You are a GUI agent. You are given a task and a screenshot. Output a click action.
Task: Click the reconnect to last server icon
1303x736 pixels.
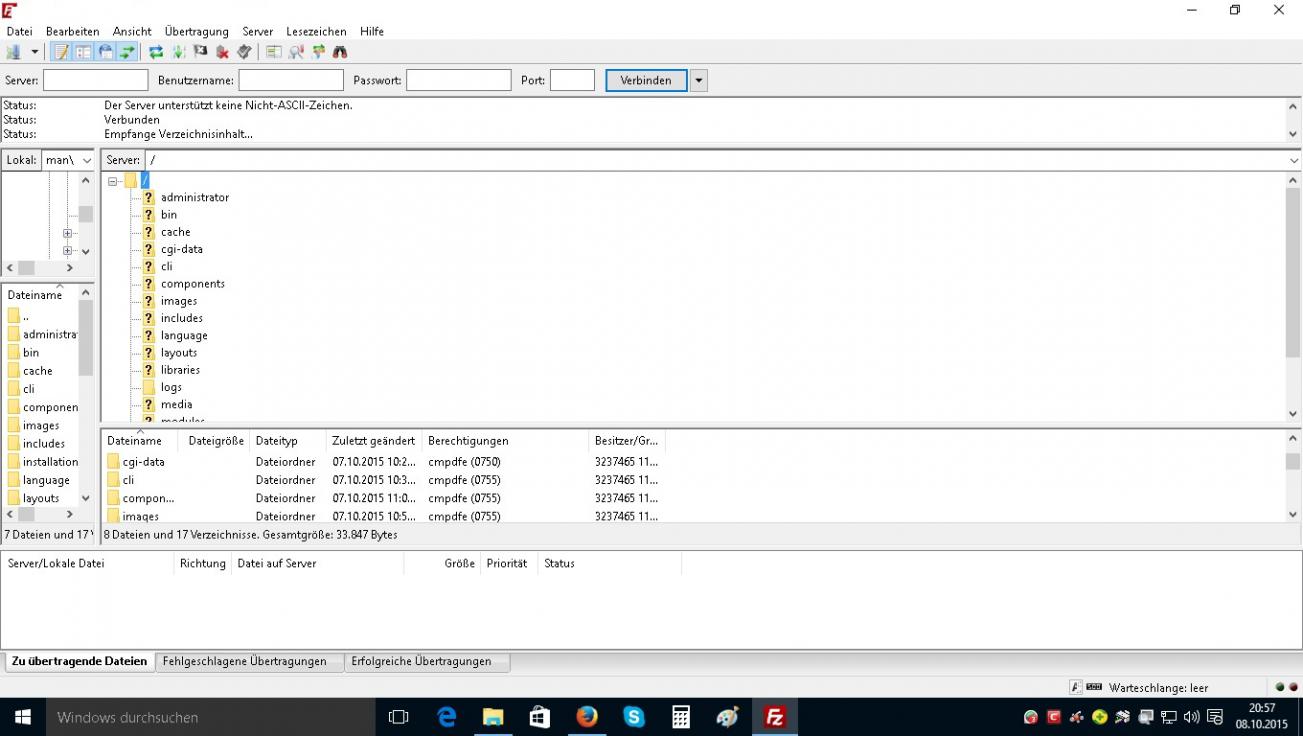point(244,52)
